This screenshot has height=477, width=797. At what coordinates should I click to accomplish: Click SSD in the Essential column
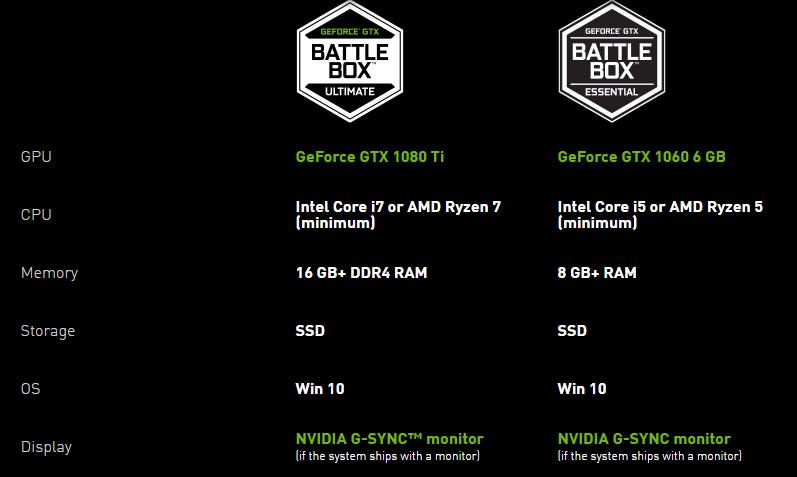[x=572, y=331]
